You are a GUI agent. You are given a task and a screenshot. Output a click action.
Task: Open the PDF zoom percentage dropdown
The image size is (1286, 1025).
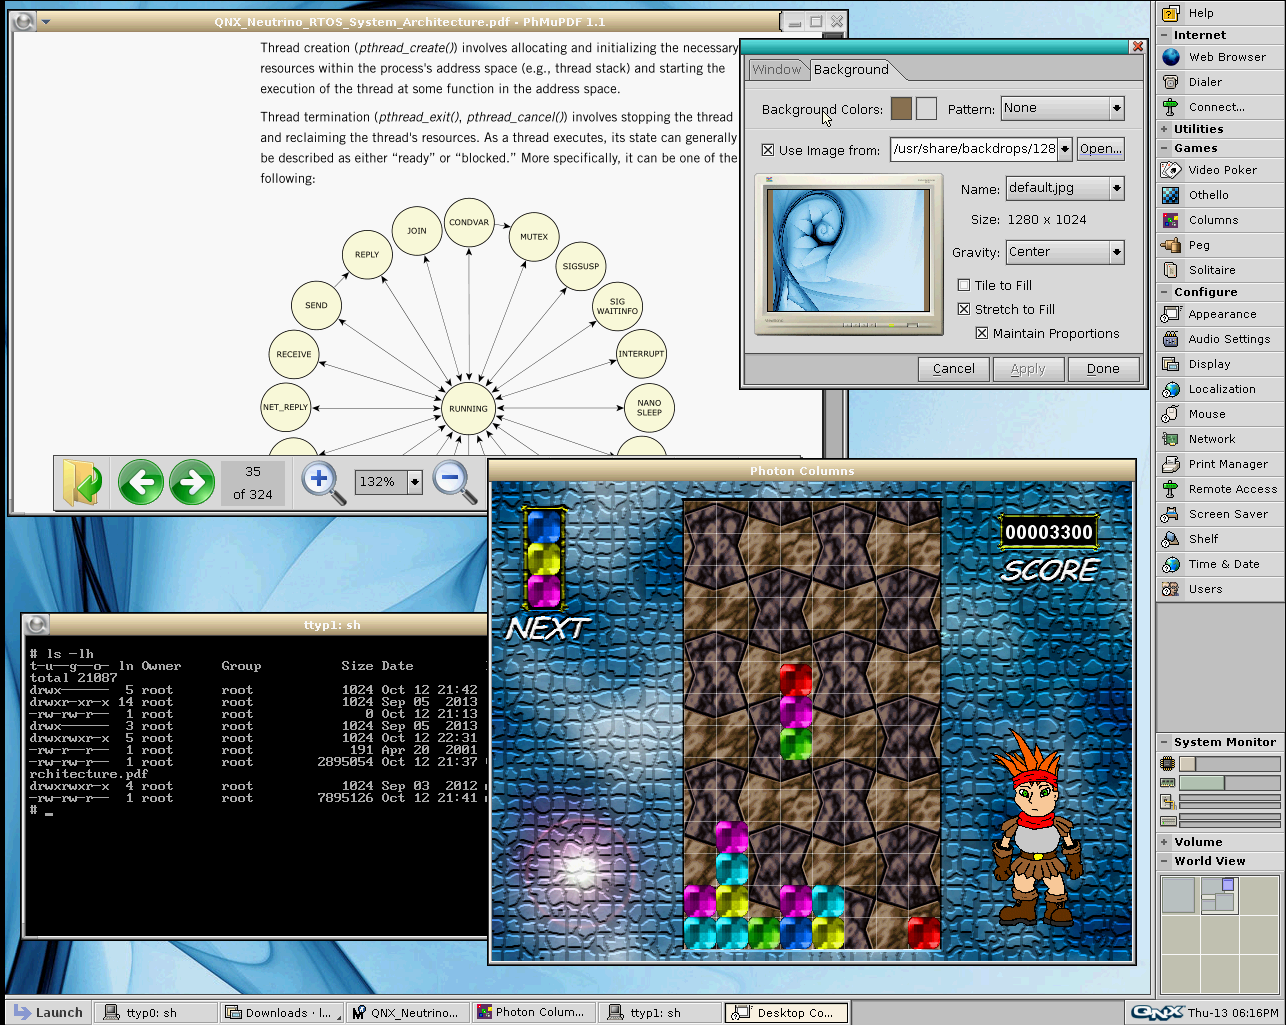coord(415,481)
